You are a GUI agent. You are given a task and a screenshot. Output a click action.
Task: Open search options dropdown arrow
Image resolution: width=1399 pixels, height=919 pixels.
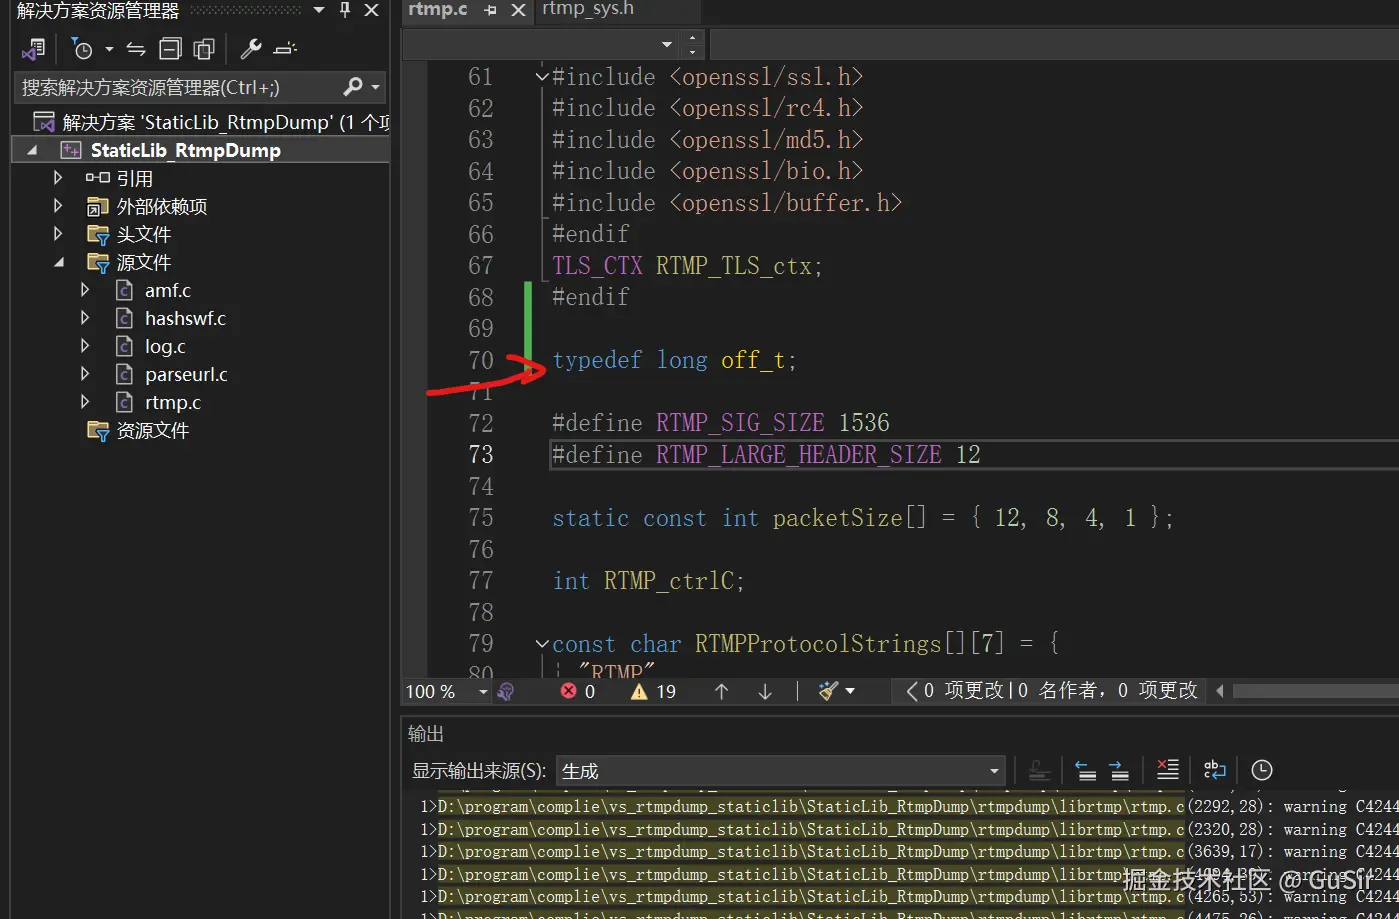tap(376, 87)
